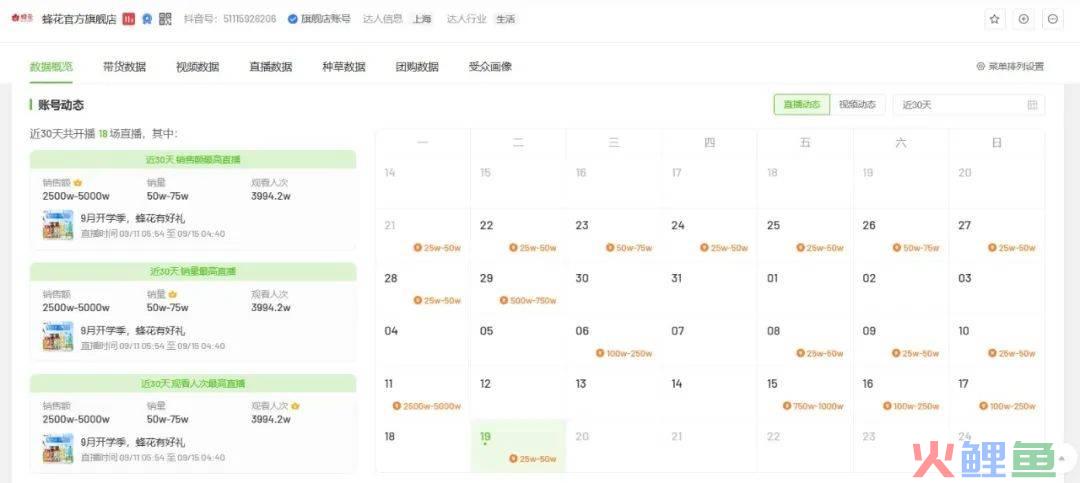
Task: Click the 25w-50w sales badge on day 10
Action: click(x=1011, y=353)
